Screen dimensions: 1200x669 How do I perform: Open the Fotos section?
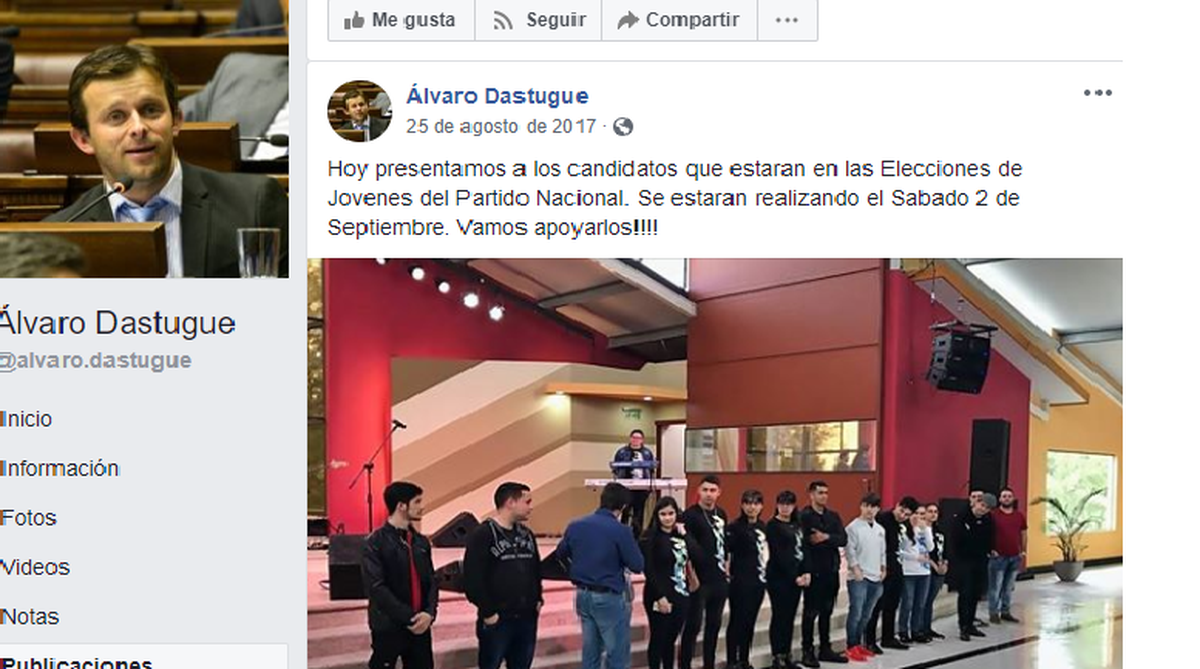28,518
